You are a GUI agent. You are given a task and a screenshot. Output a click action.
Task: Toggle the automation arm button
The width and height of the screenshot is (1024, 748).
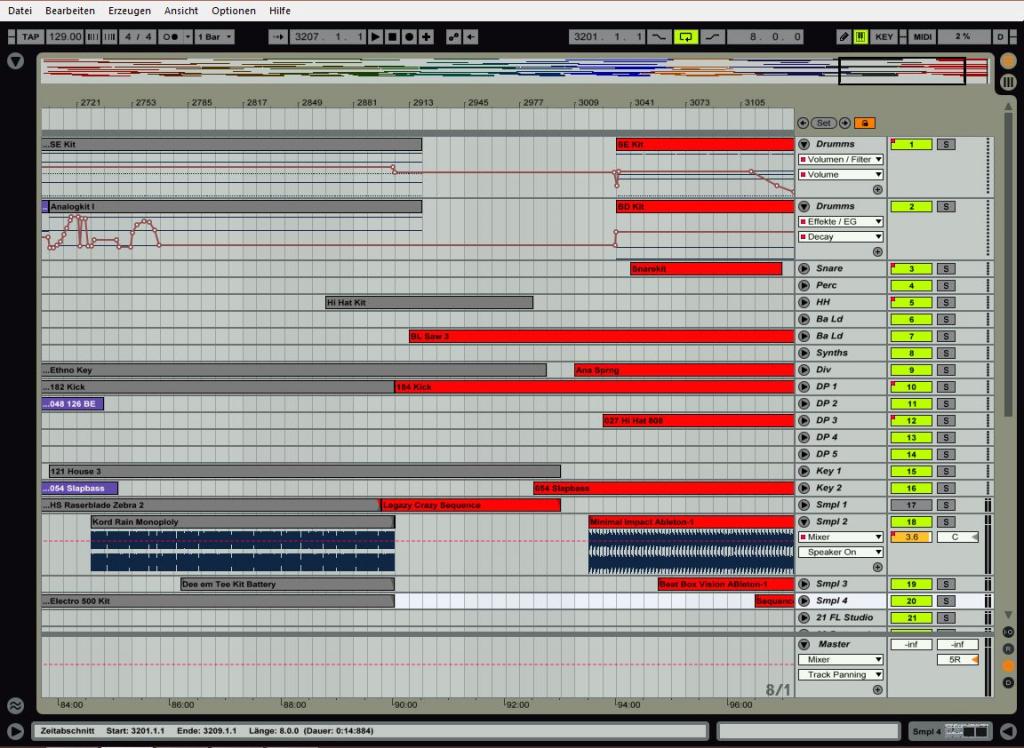[x=454, y=37]
